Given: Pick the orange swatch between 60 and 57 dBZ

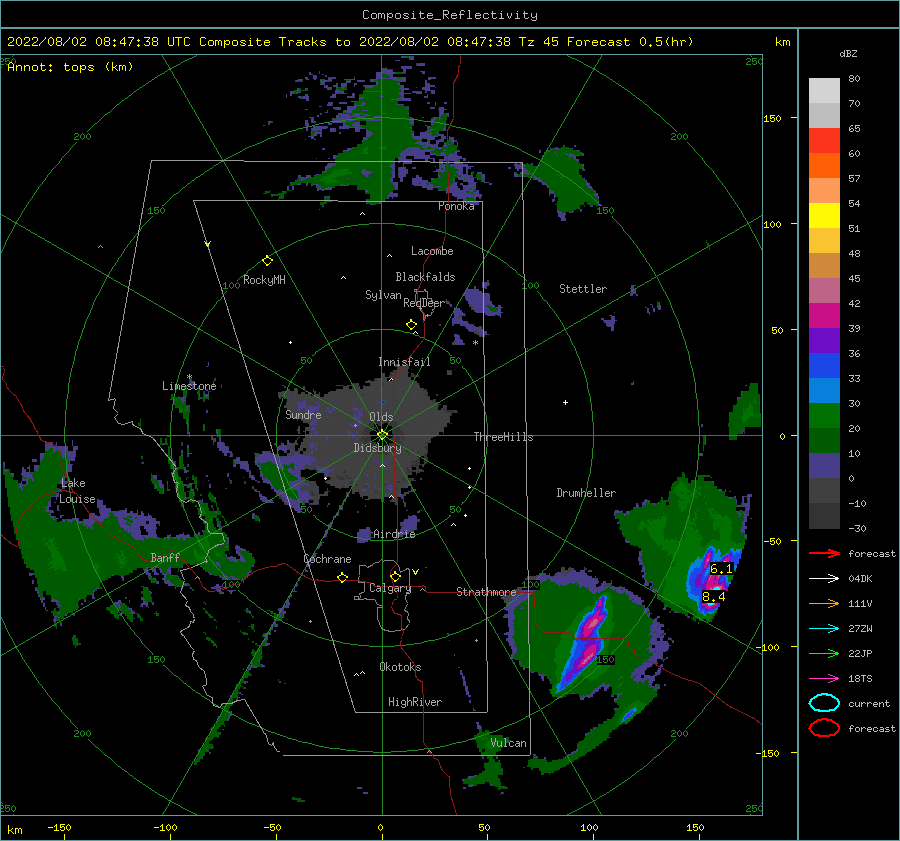Looking at the screenshot, I should coord(824,165).
